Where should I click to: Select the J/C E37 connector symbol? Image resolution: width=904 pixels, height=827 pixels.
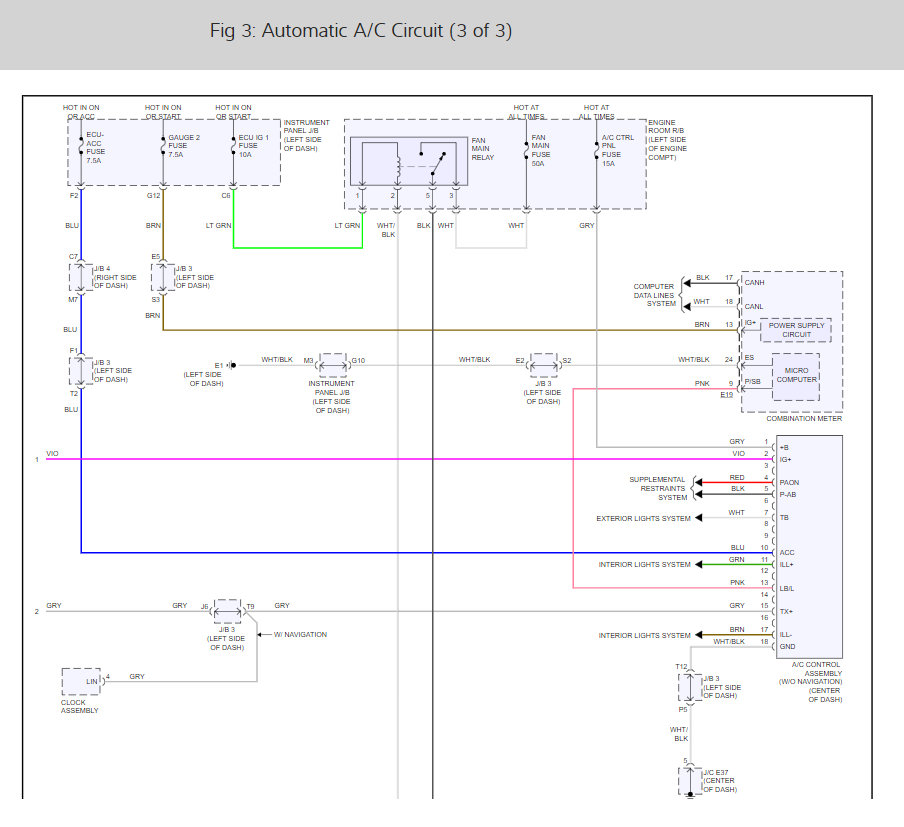pyautogui.click(x=690, y=780)
